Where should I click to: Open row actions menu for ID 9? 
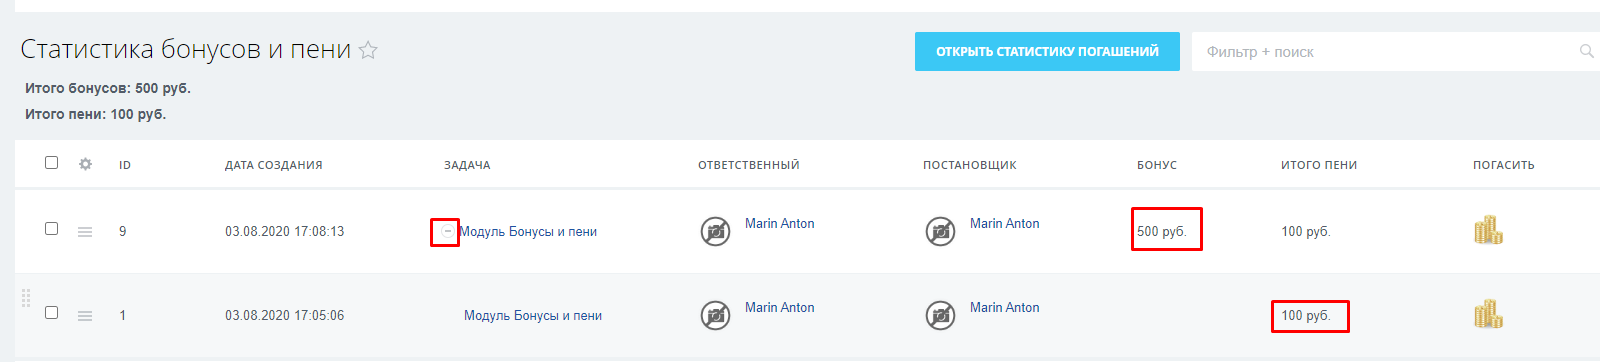click(x=85, y=232)
